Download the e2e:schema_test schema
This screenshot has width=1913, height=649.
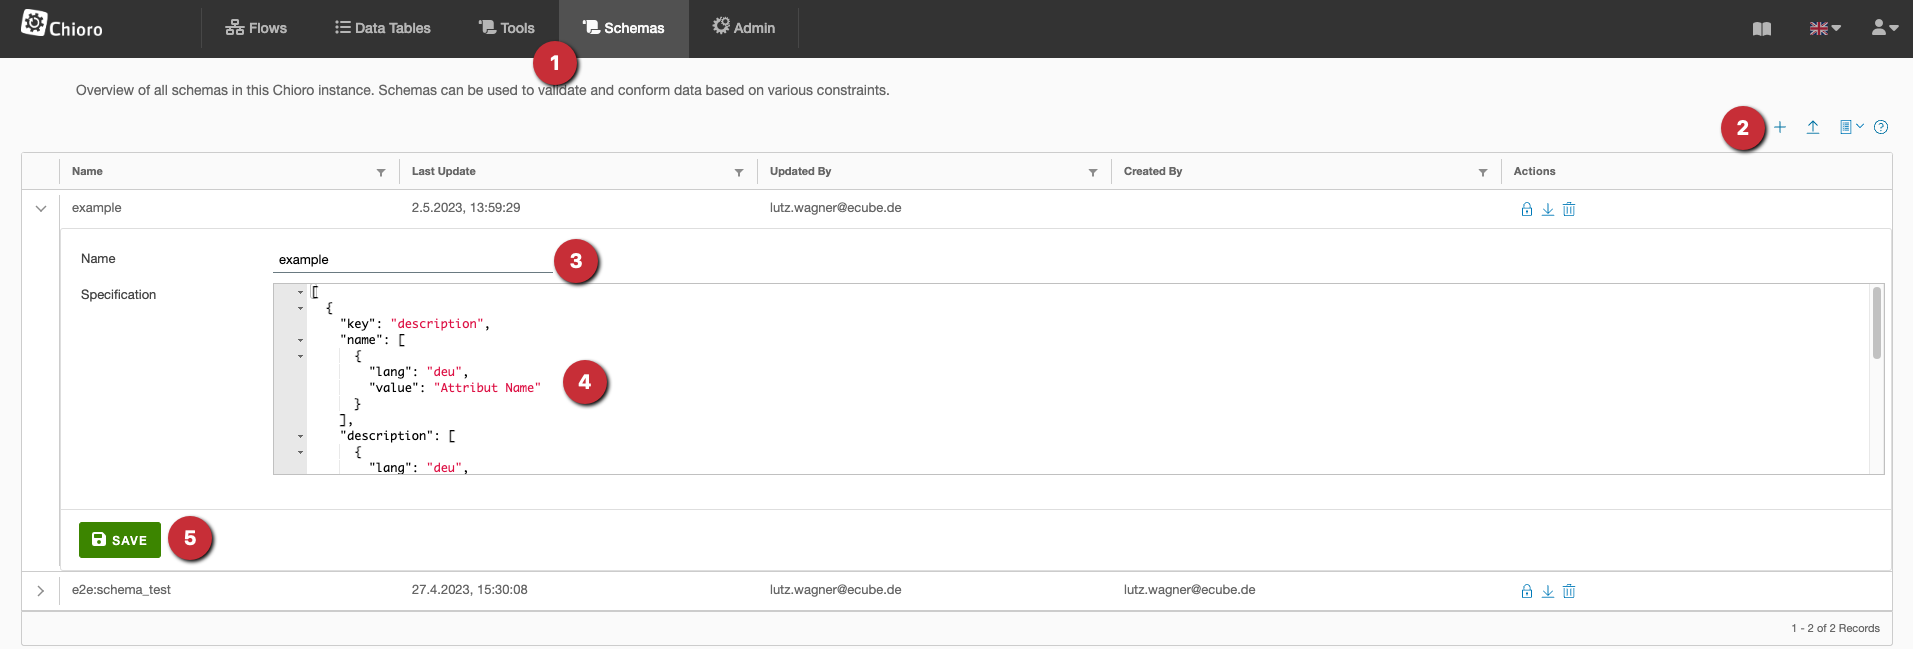(1547, 591)
